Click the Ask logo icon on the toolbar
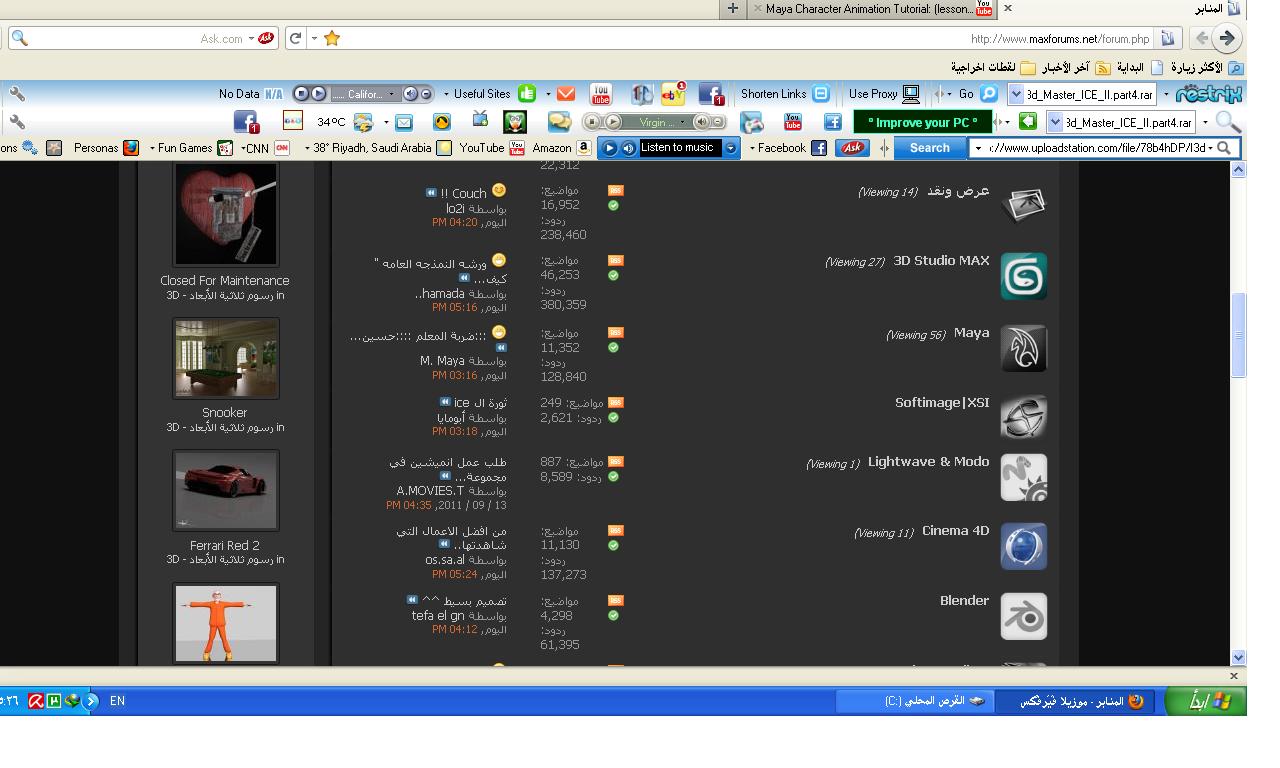 (852, 148)
